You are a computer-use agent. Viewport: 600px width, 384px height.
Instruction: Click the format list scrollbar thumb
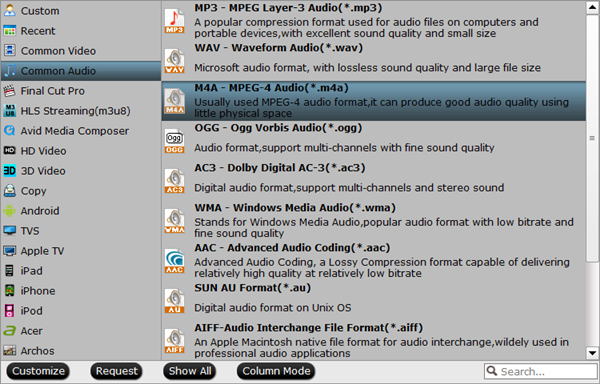pos(592,138)
